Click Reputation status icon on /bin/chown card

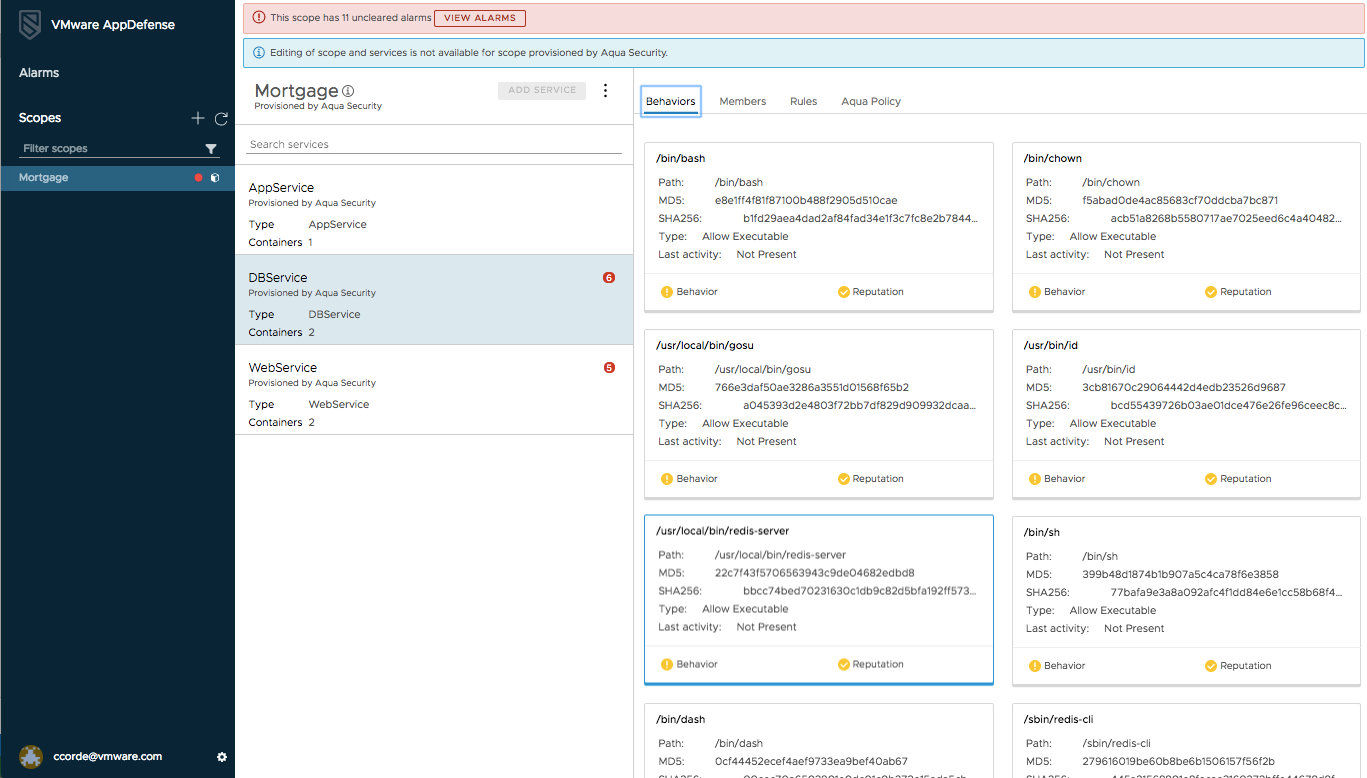coord(1211,292)
